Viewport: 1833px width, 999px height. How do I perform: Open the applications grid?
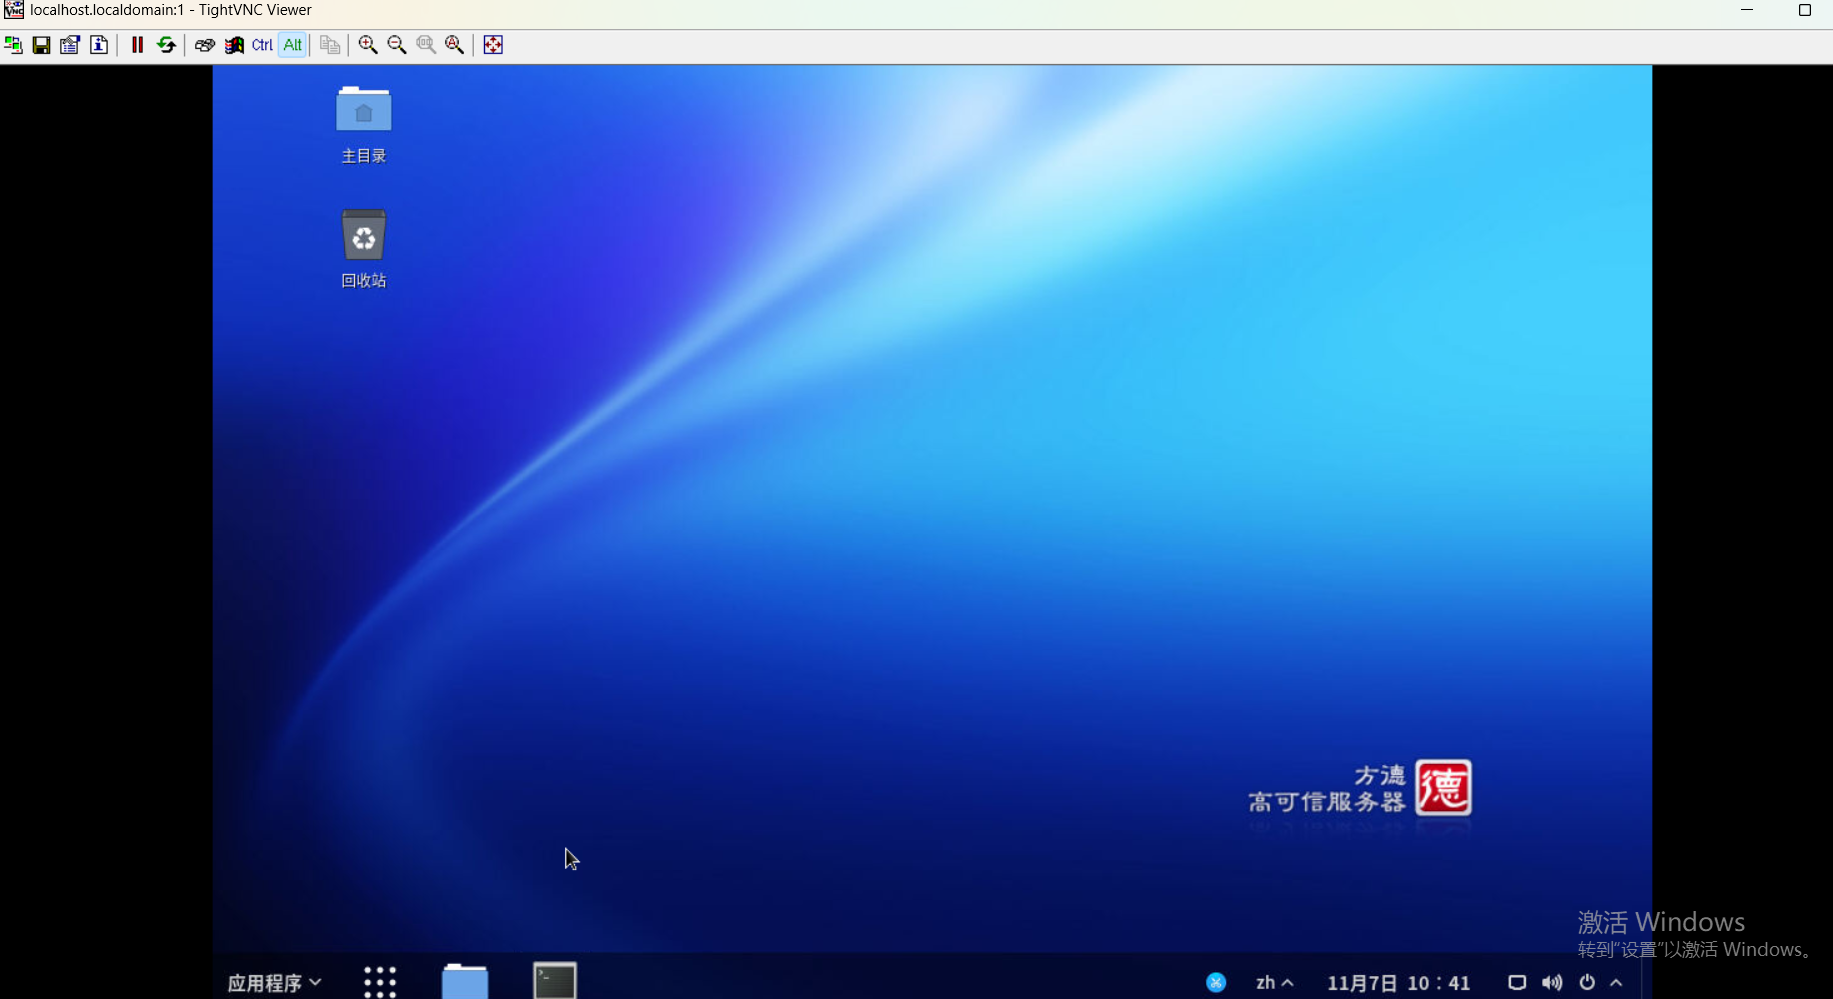379,982
